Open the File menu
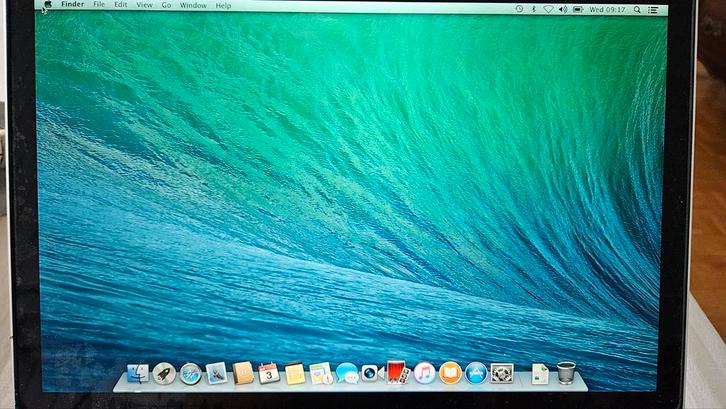 pyautogui.click(x=99, y=6)
